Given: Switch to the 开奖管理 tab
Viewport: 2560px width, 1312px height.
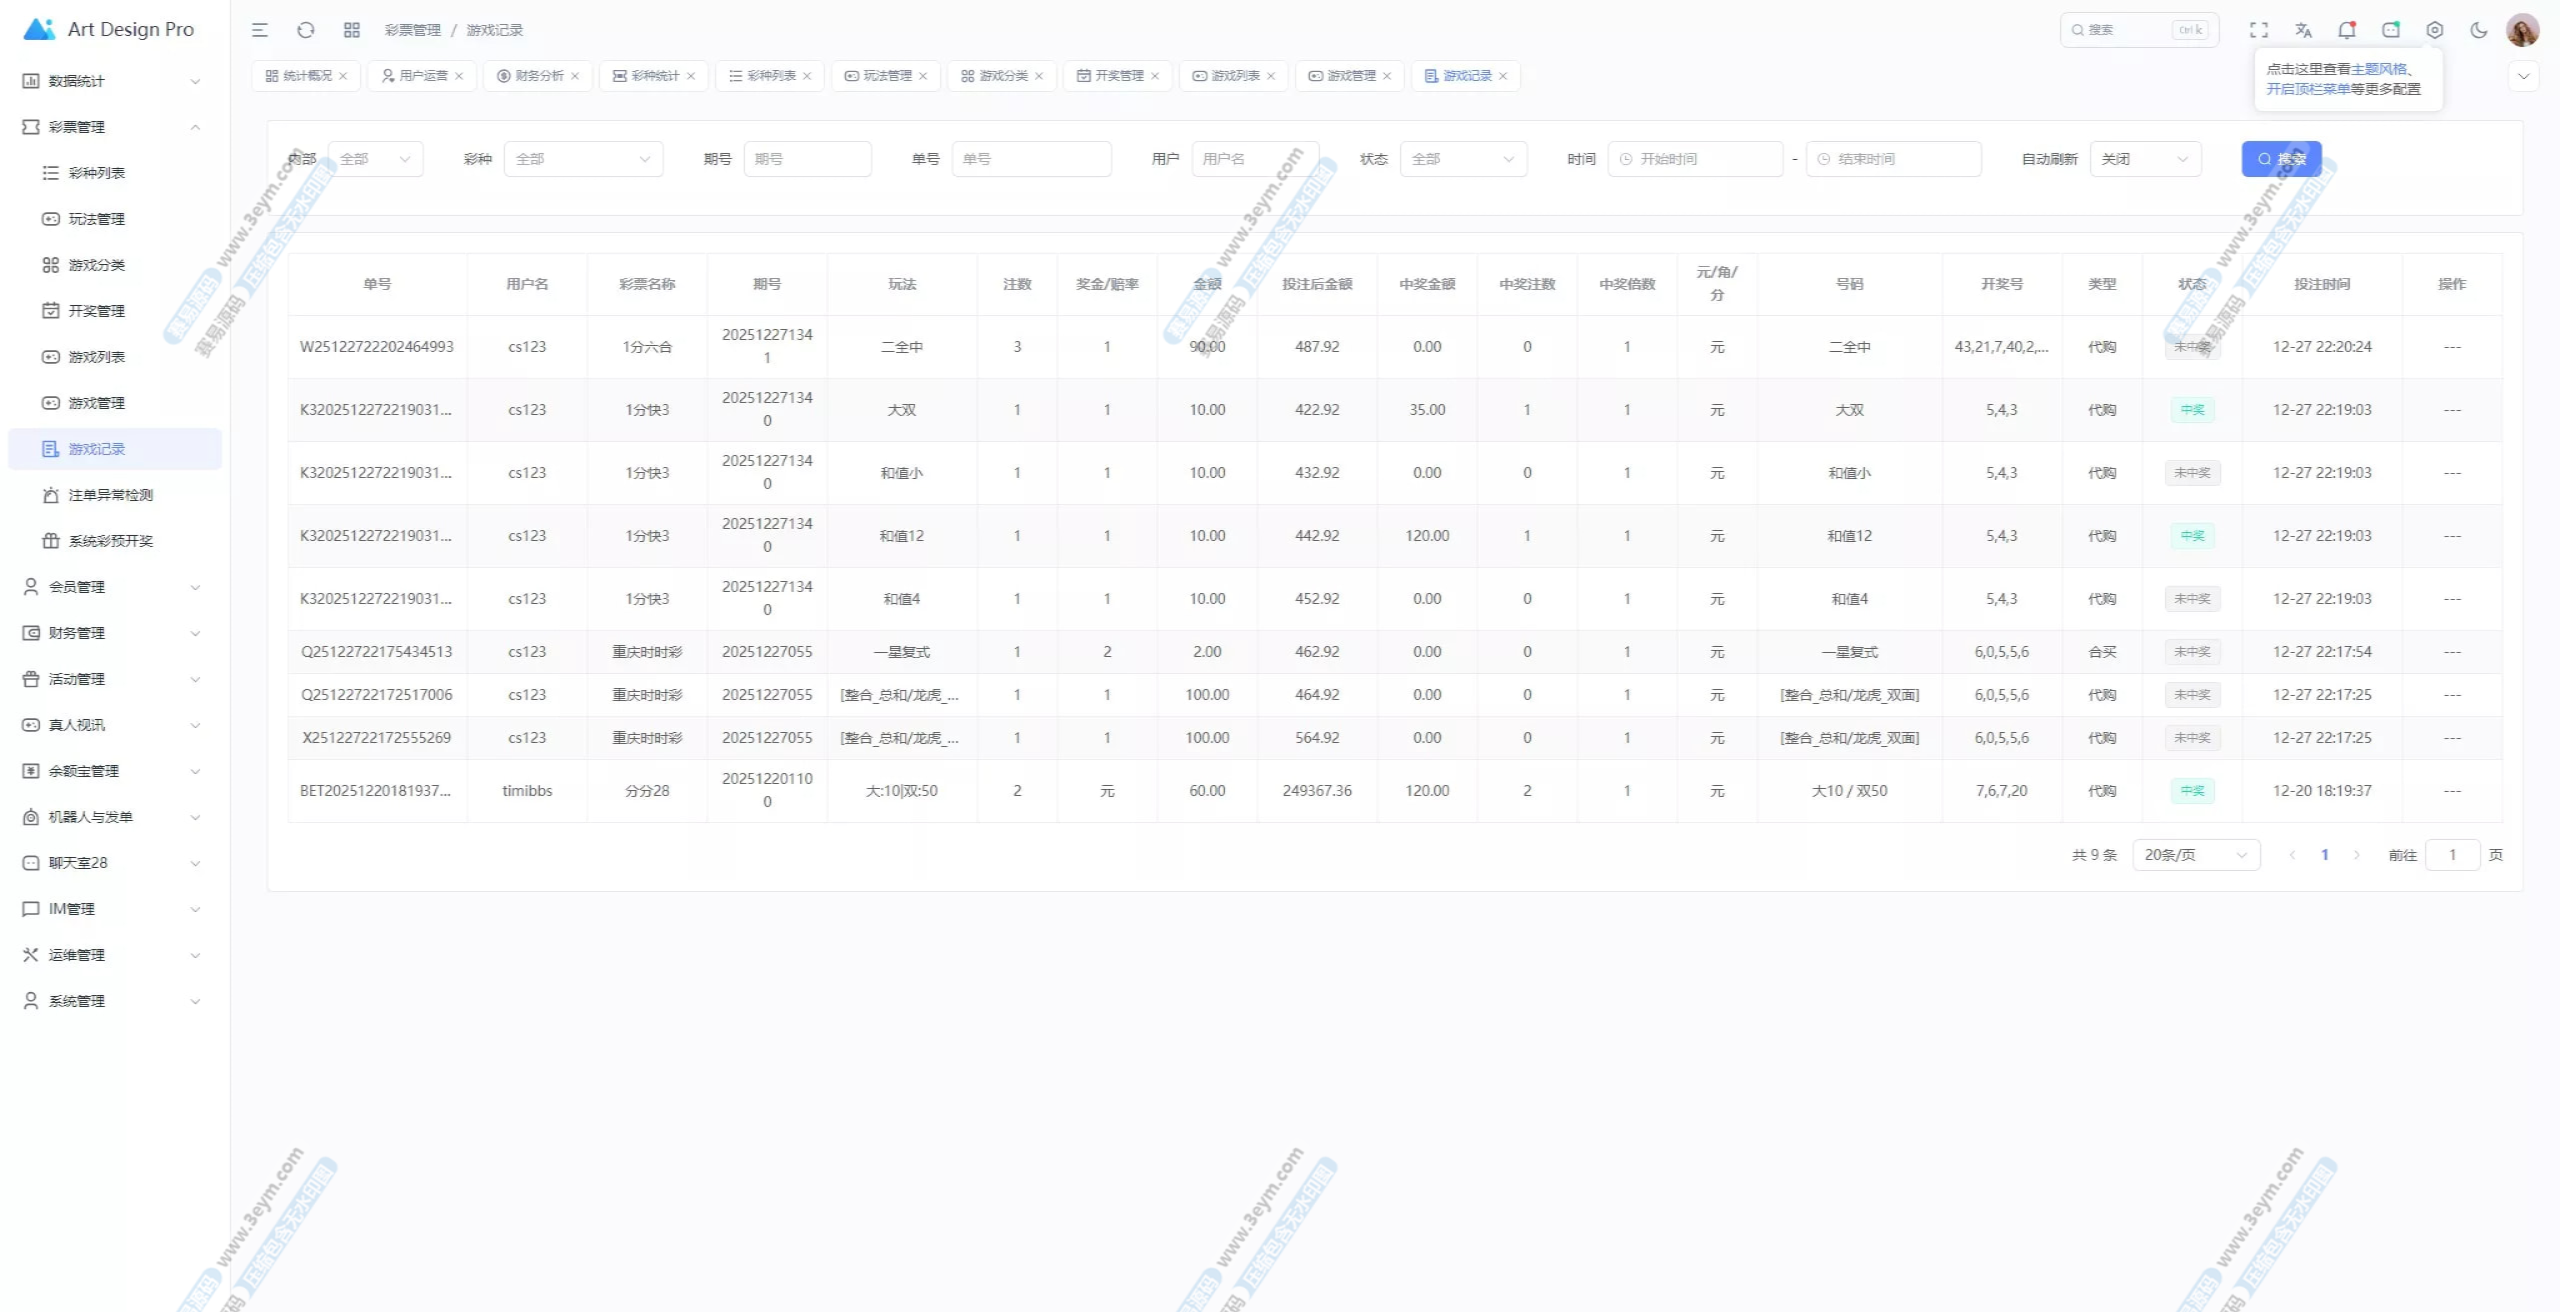Looking at the screenshot, I should [1118, 76].
